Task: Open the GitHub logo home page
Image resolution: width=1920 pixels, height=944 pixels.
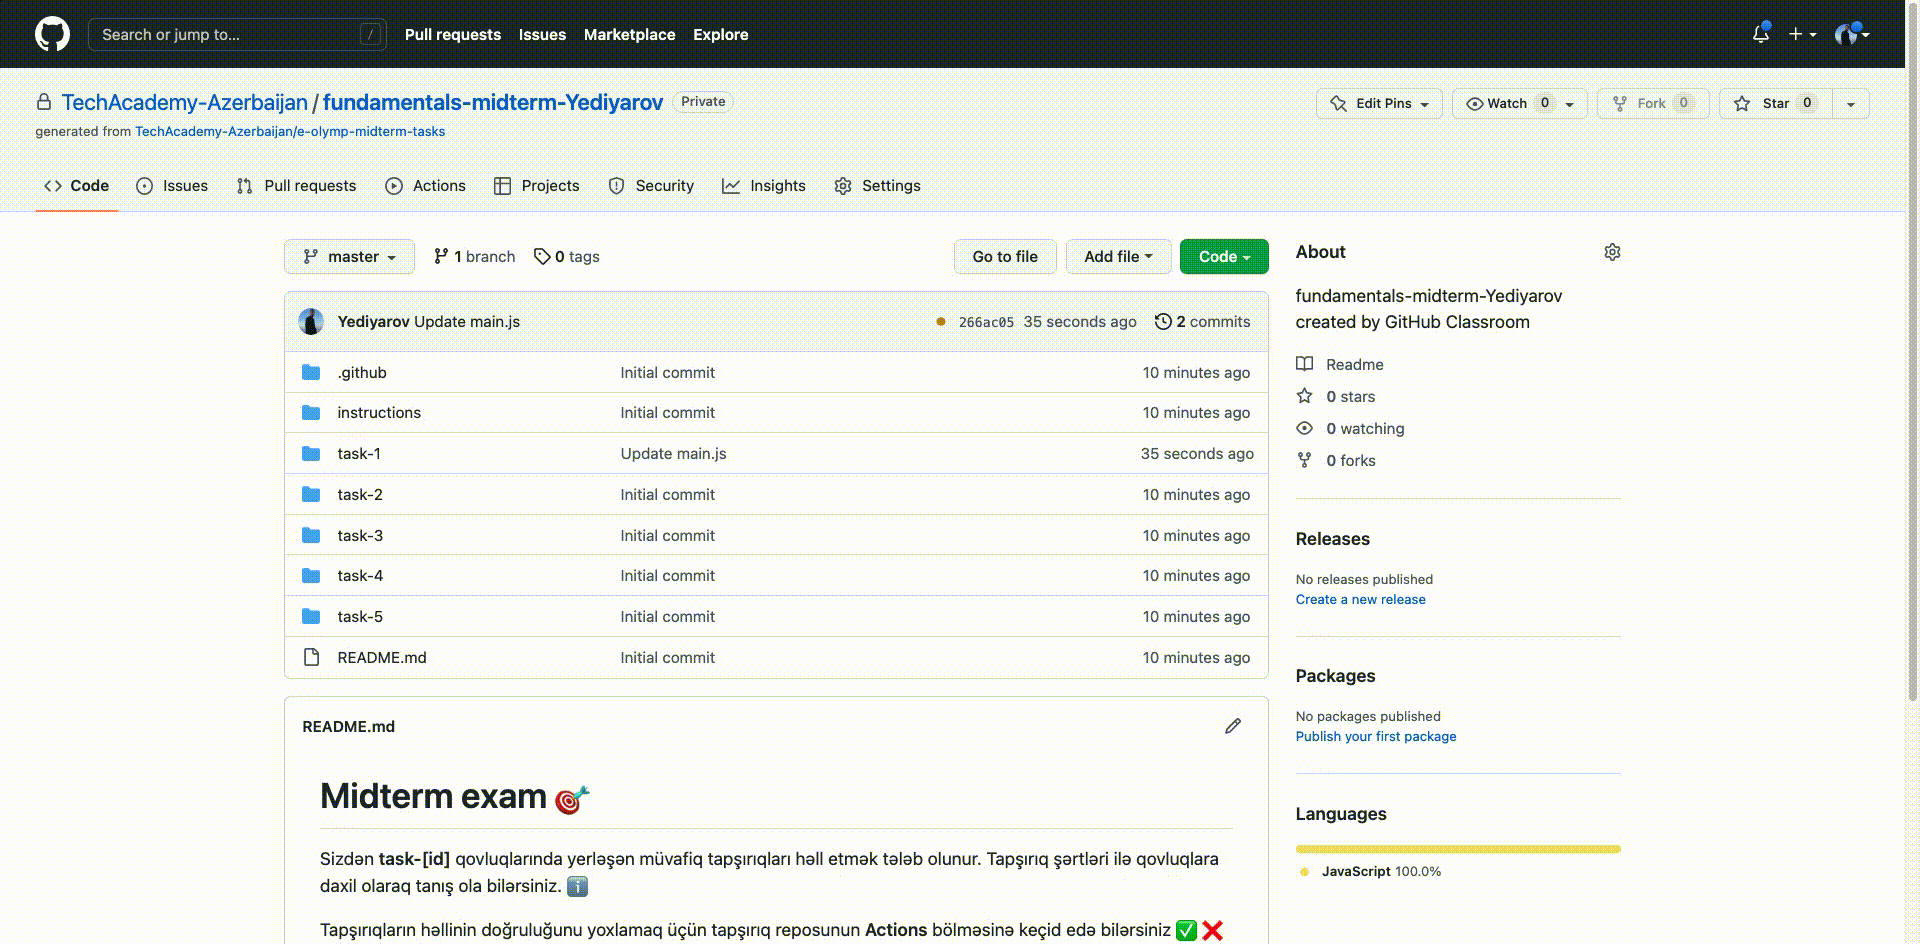Action: coord(52,34)
